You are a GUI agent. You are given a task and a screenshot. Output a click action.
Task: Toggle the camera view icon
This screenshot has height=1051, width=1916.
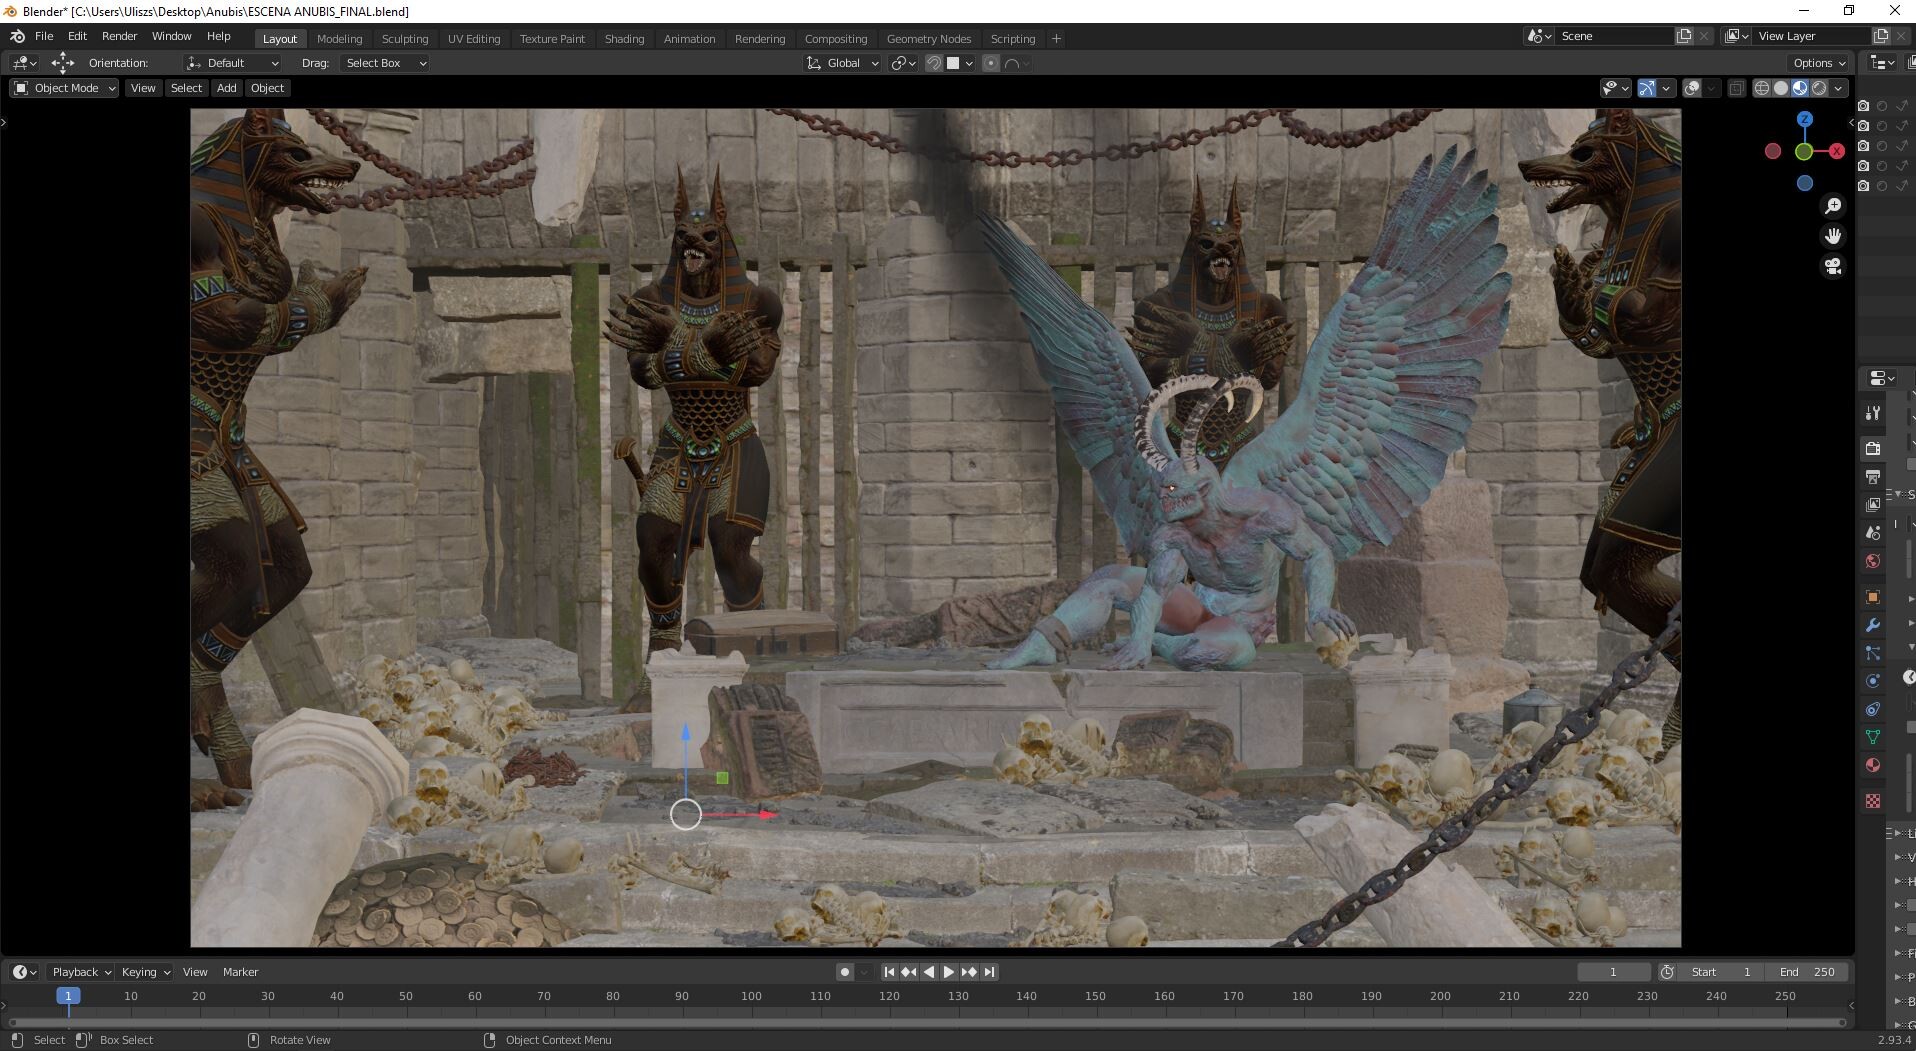tap(1833, 266)
